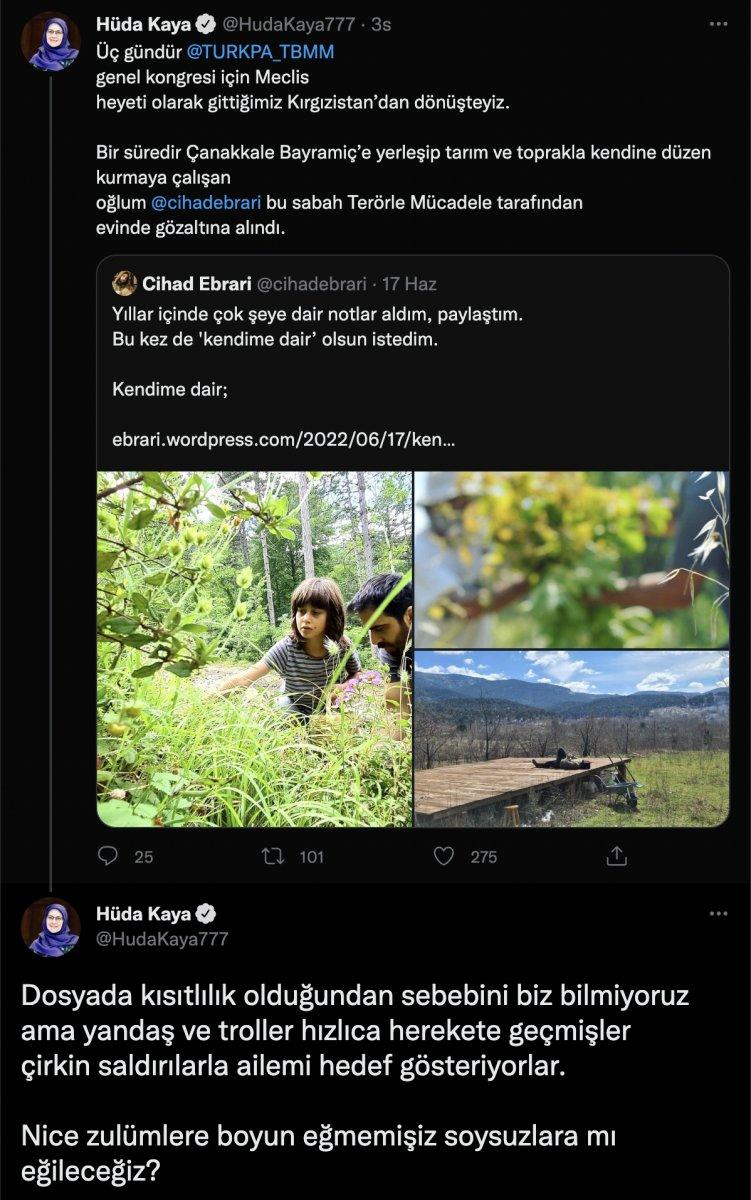The height and width of the screenshot is (1200, 751).
Task: Click the @HudaKaya777 handle in second tweet
Action: coord(162,939)
